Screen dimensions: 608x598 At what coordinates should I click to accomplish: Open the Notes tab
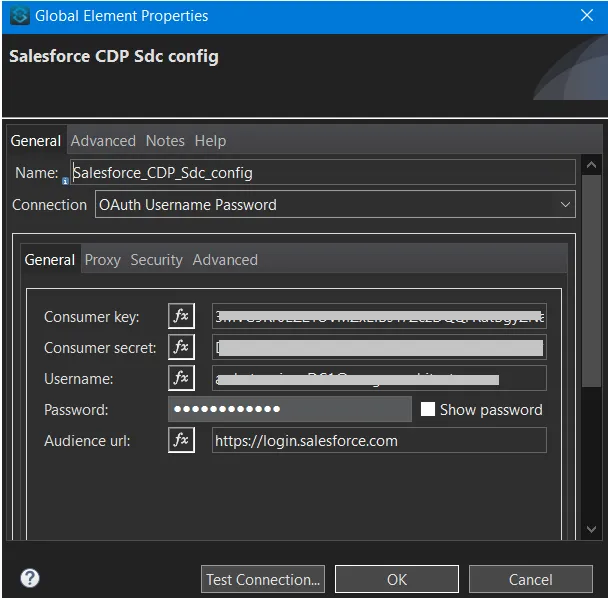(165, 141)
